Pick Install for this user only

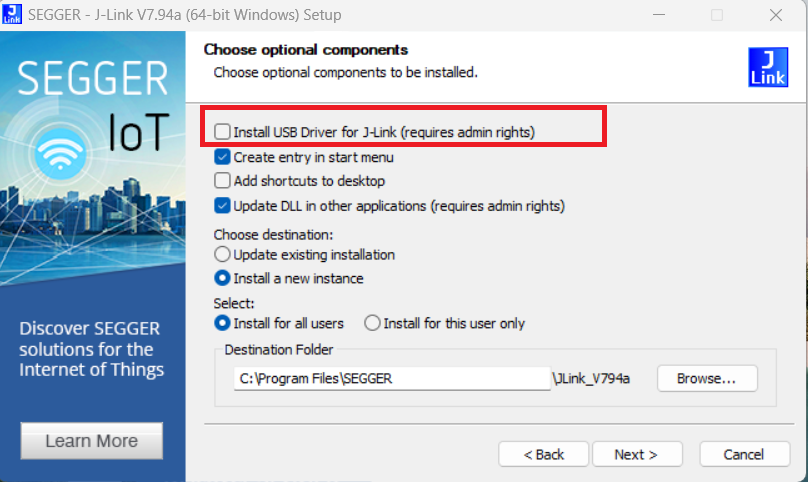372,323
